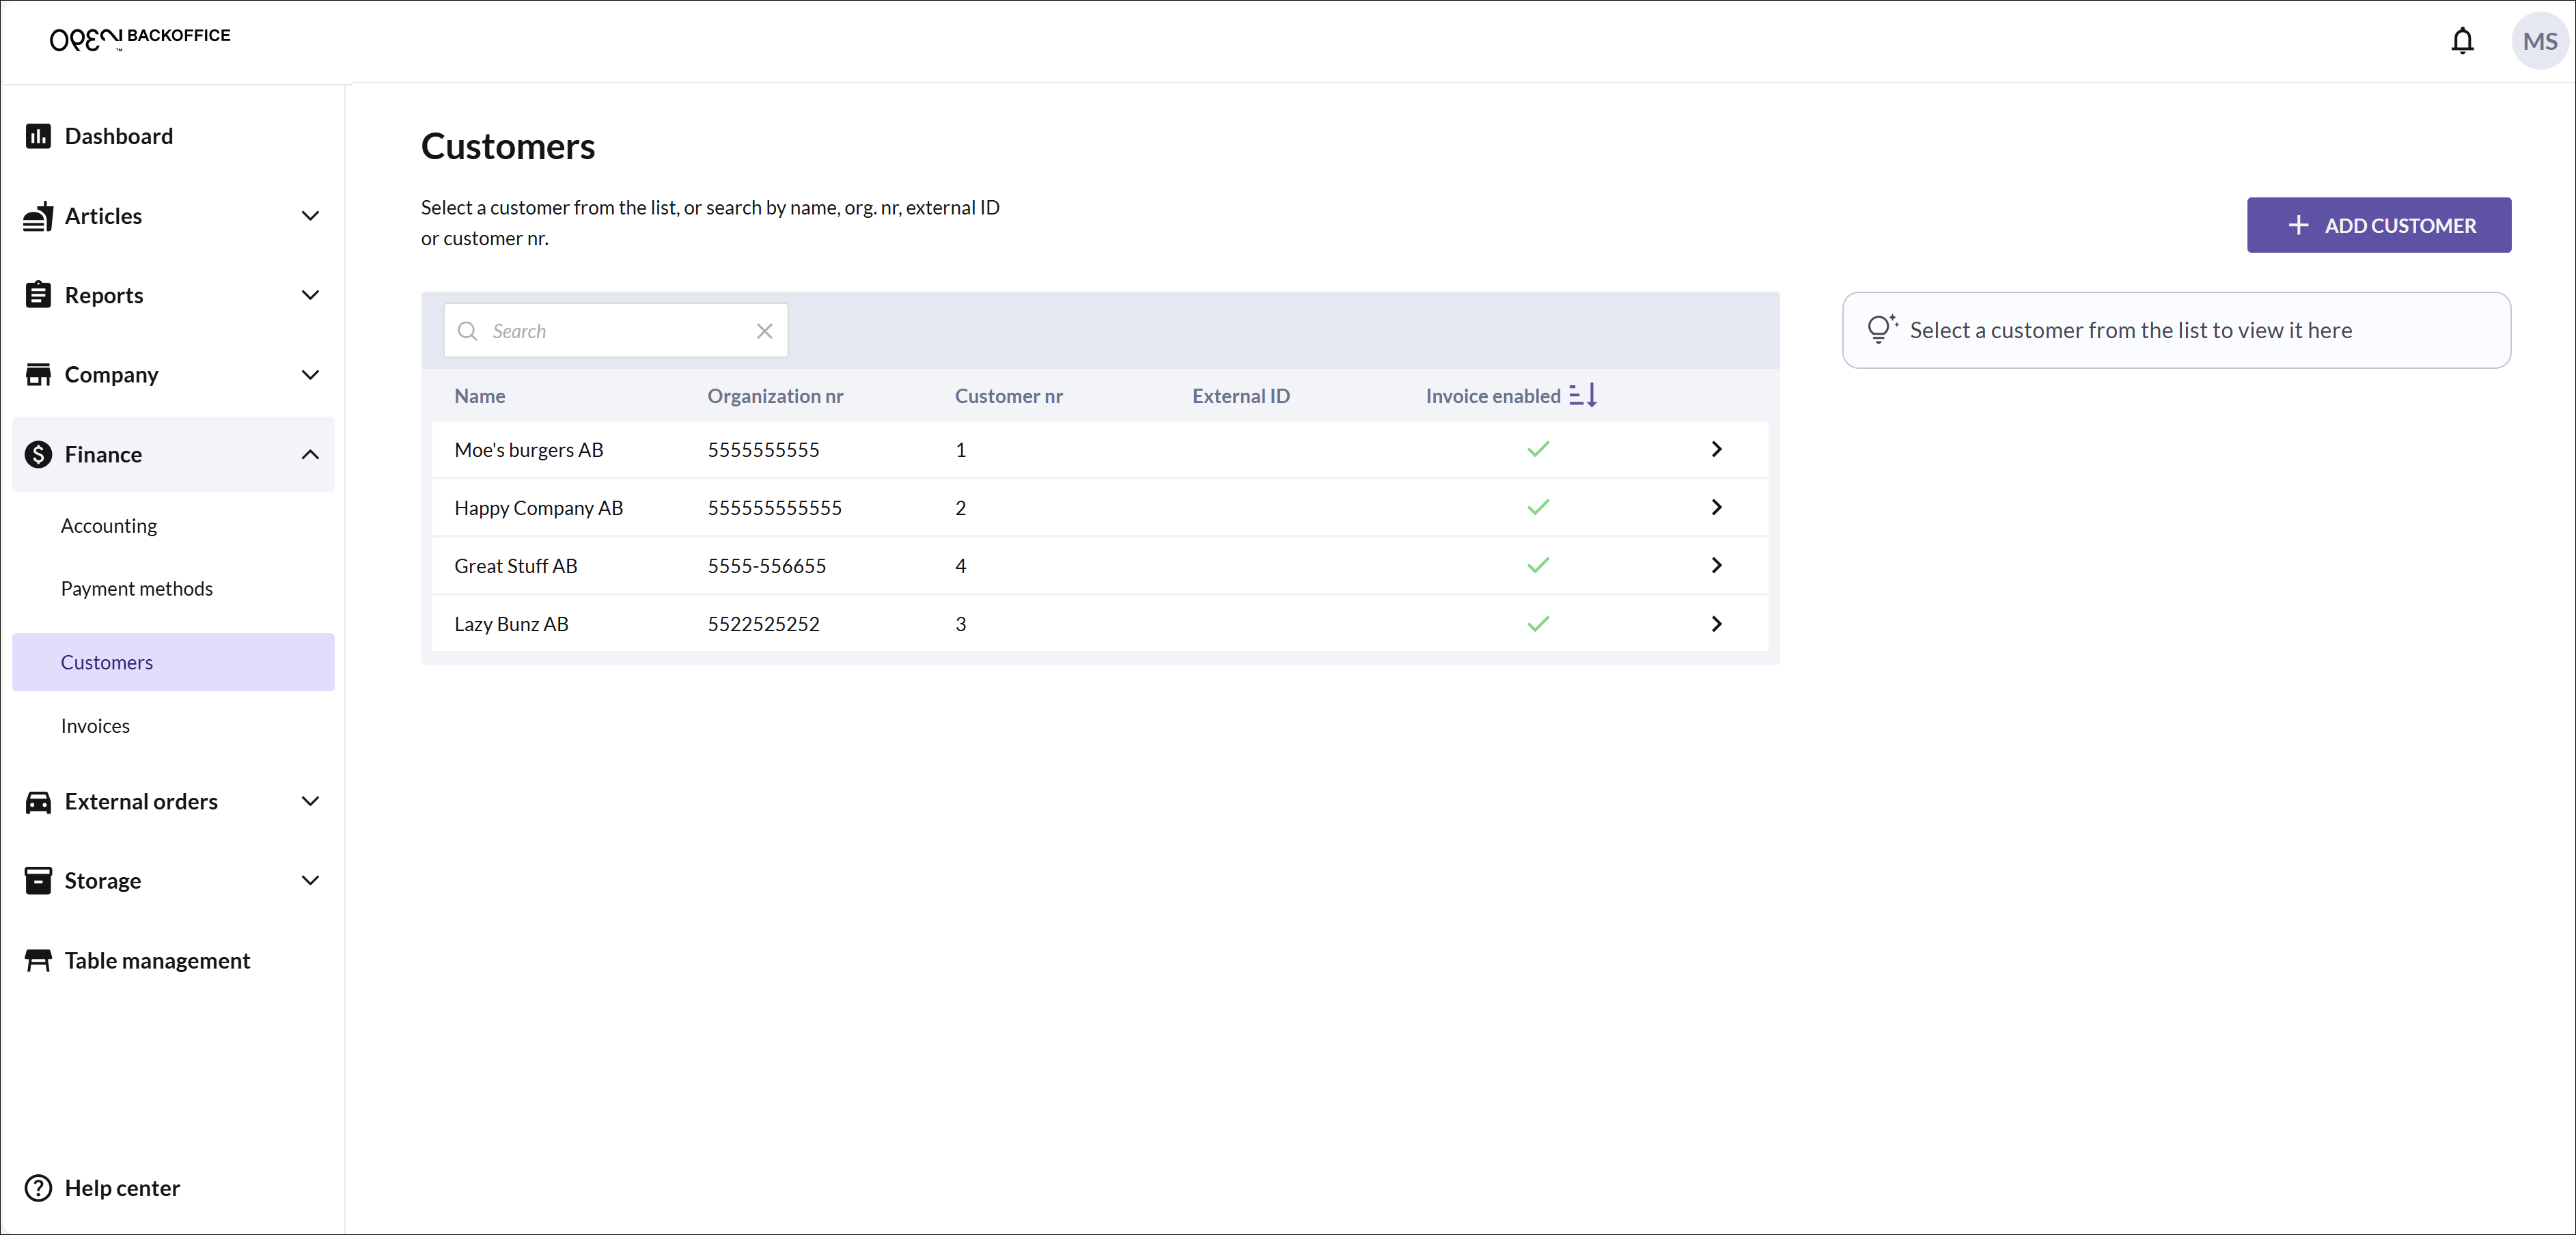Open Help center question mark icon

click(38, 1187)
